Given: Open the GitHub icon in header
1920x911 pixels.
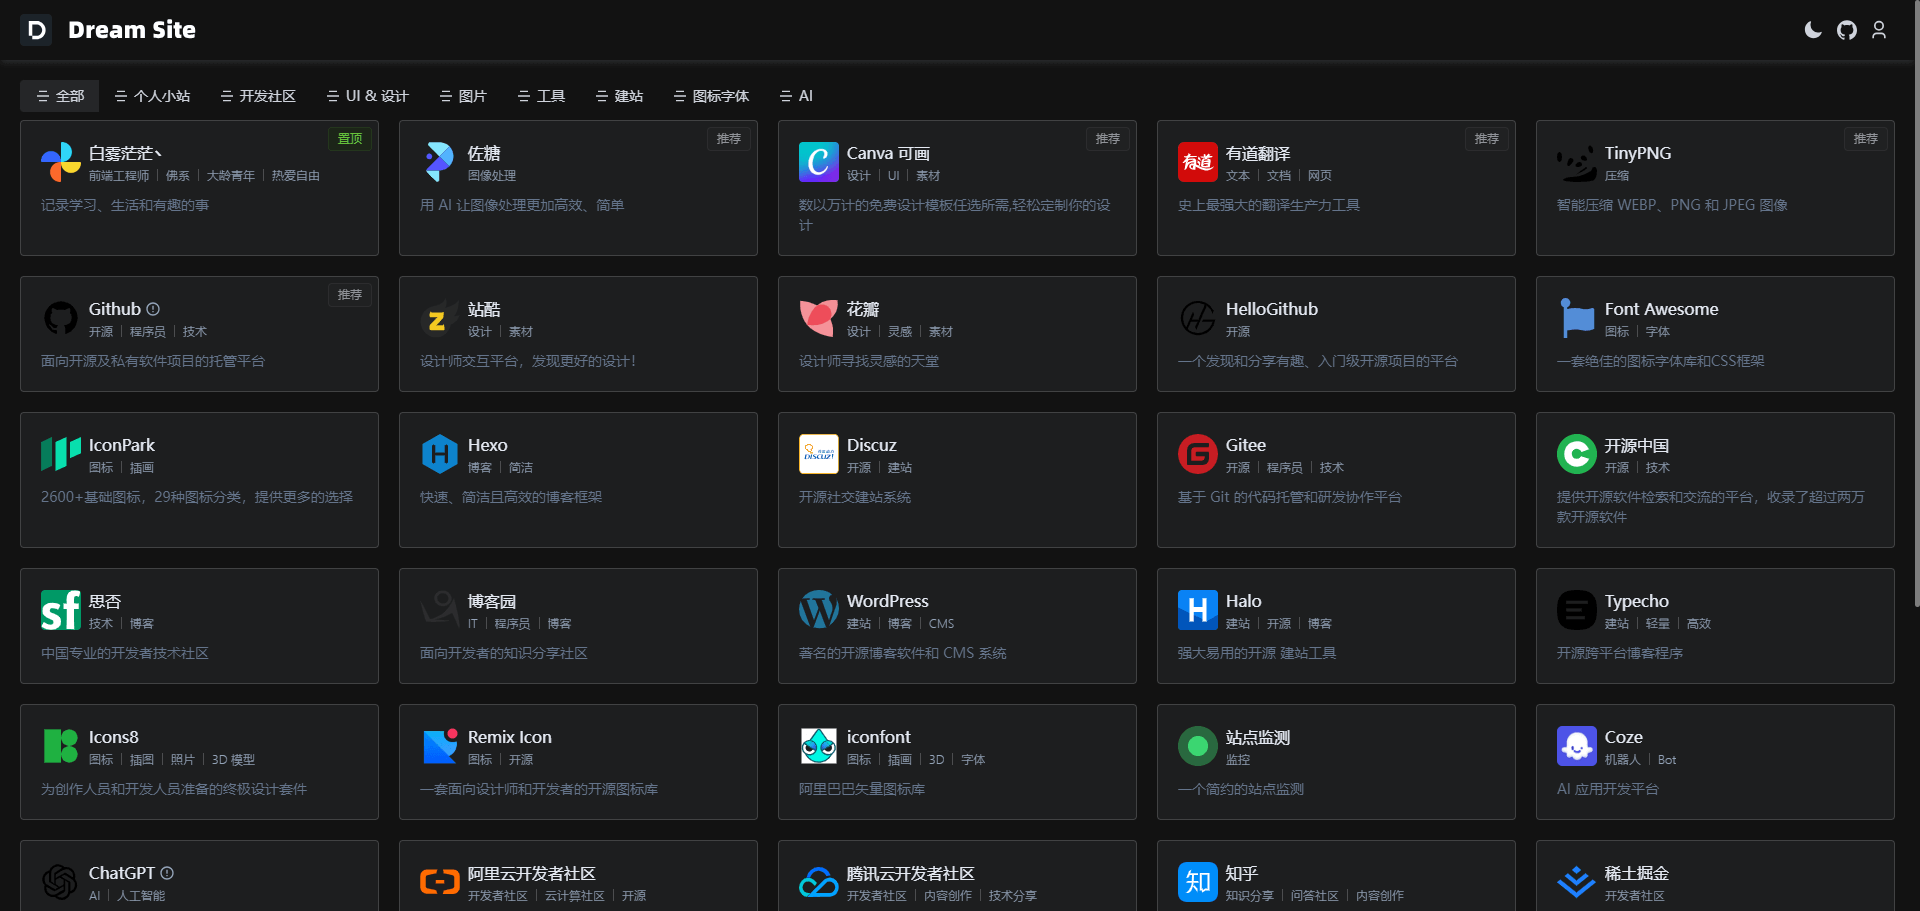Looking at the screenshot, I should coord(1847,30).
